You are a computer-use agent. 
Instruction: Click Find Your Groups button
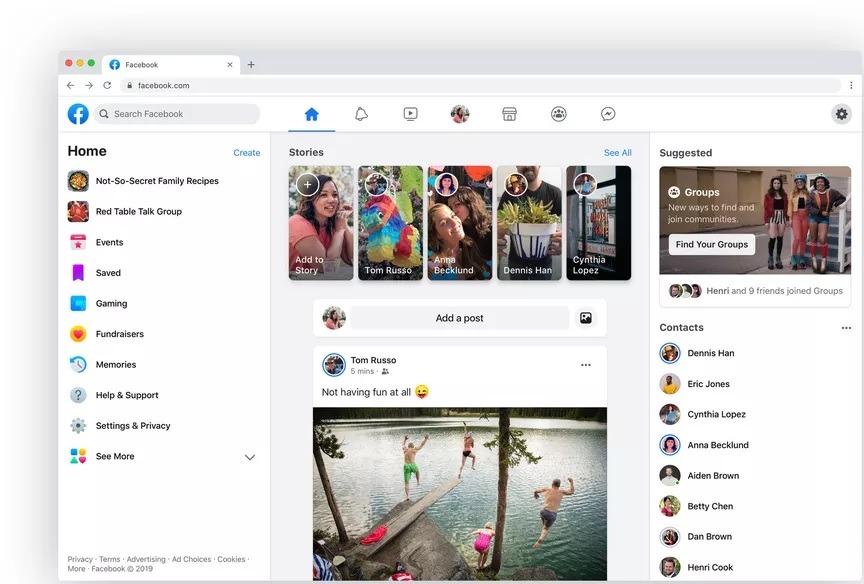pos(712,244)
